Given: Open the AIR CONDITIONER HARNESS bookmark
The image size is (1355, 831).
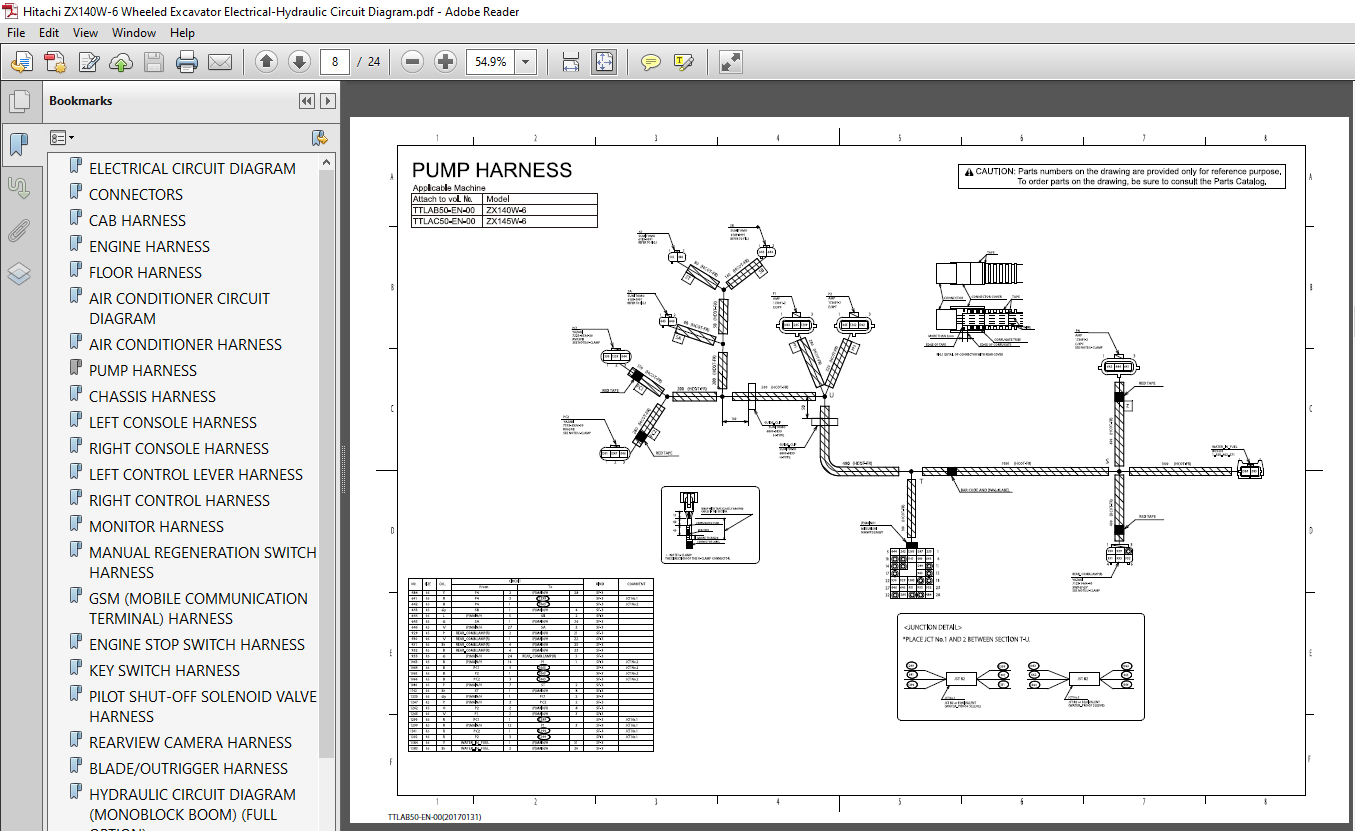Looking at the screenshot, I should pyautogui.click(x=185, y=345).
